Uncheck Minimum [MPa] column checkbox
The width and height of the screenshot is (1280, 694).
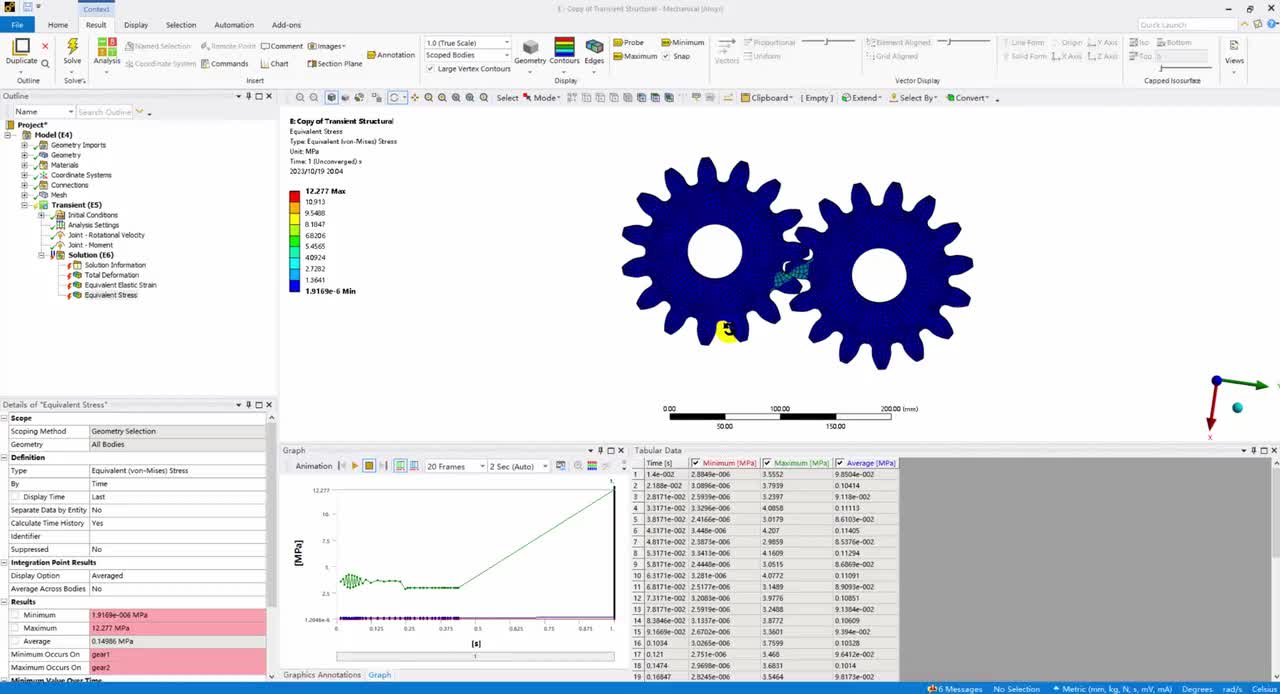click(696, 463)
